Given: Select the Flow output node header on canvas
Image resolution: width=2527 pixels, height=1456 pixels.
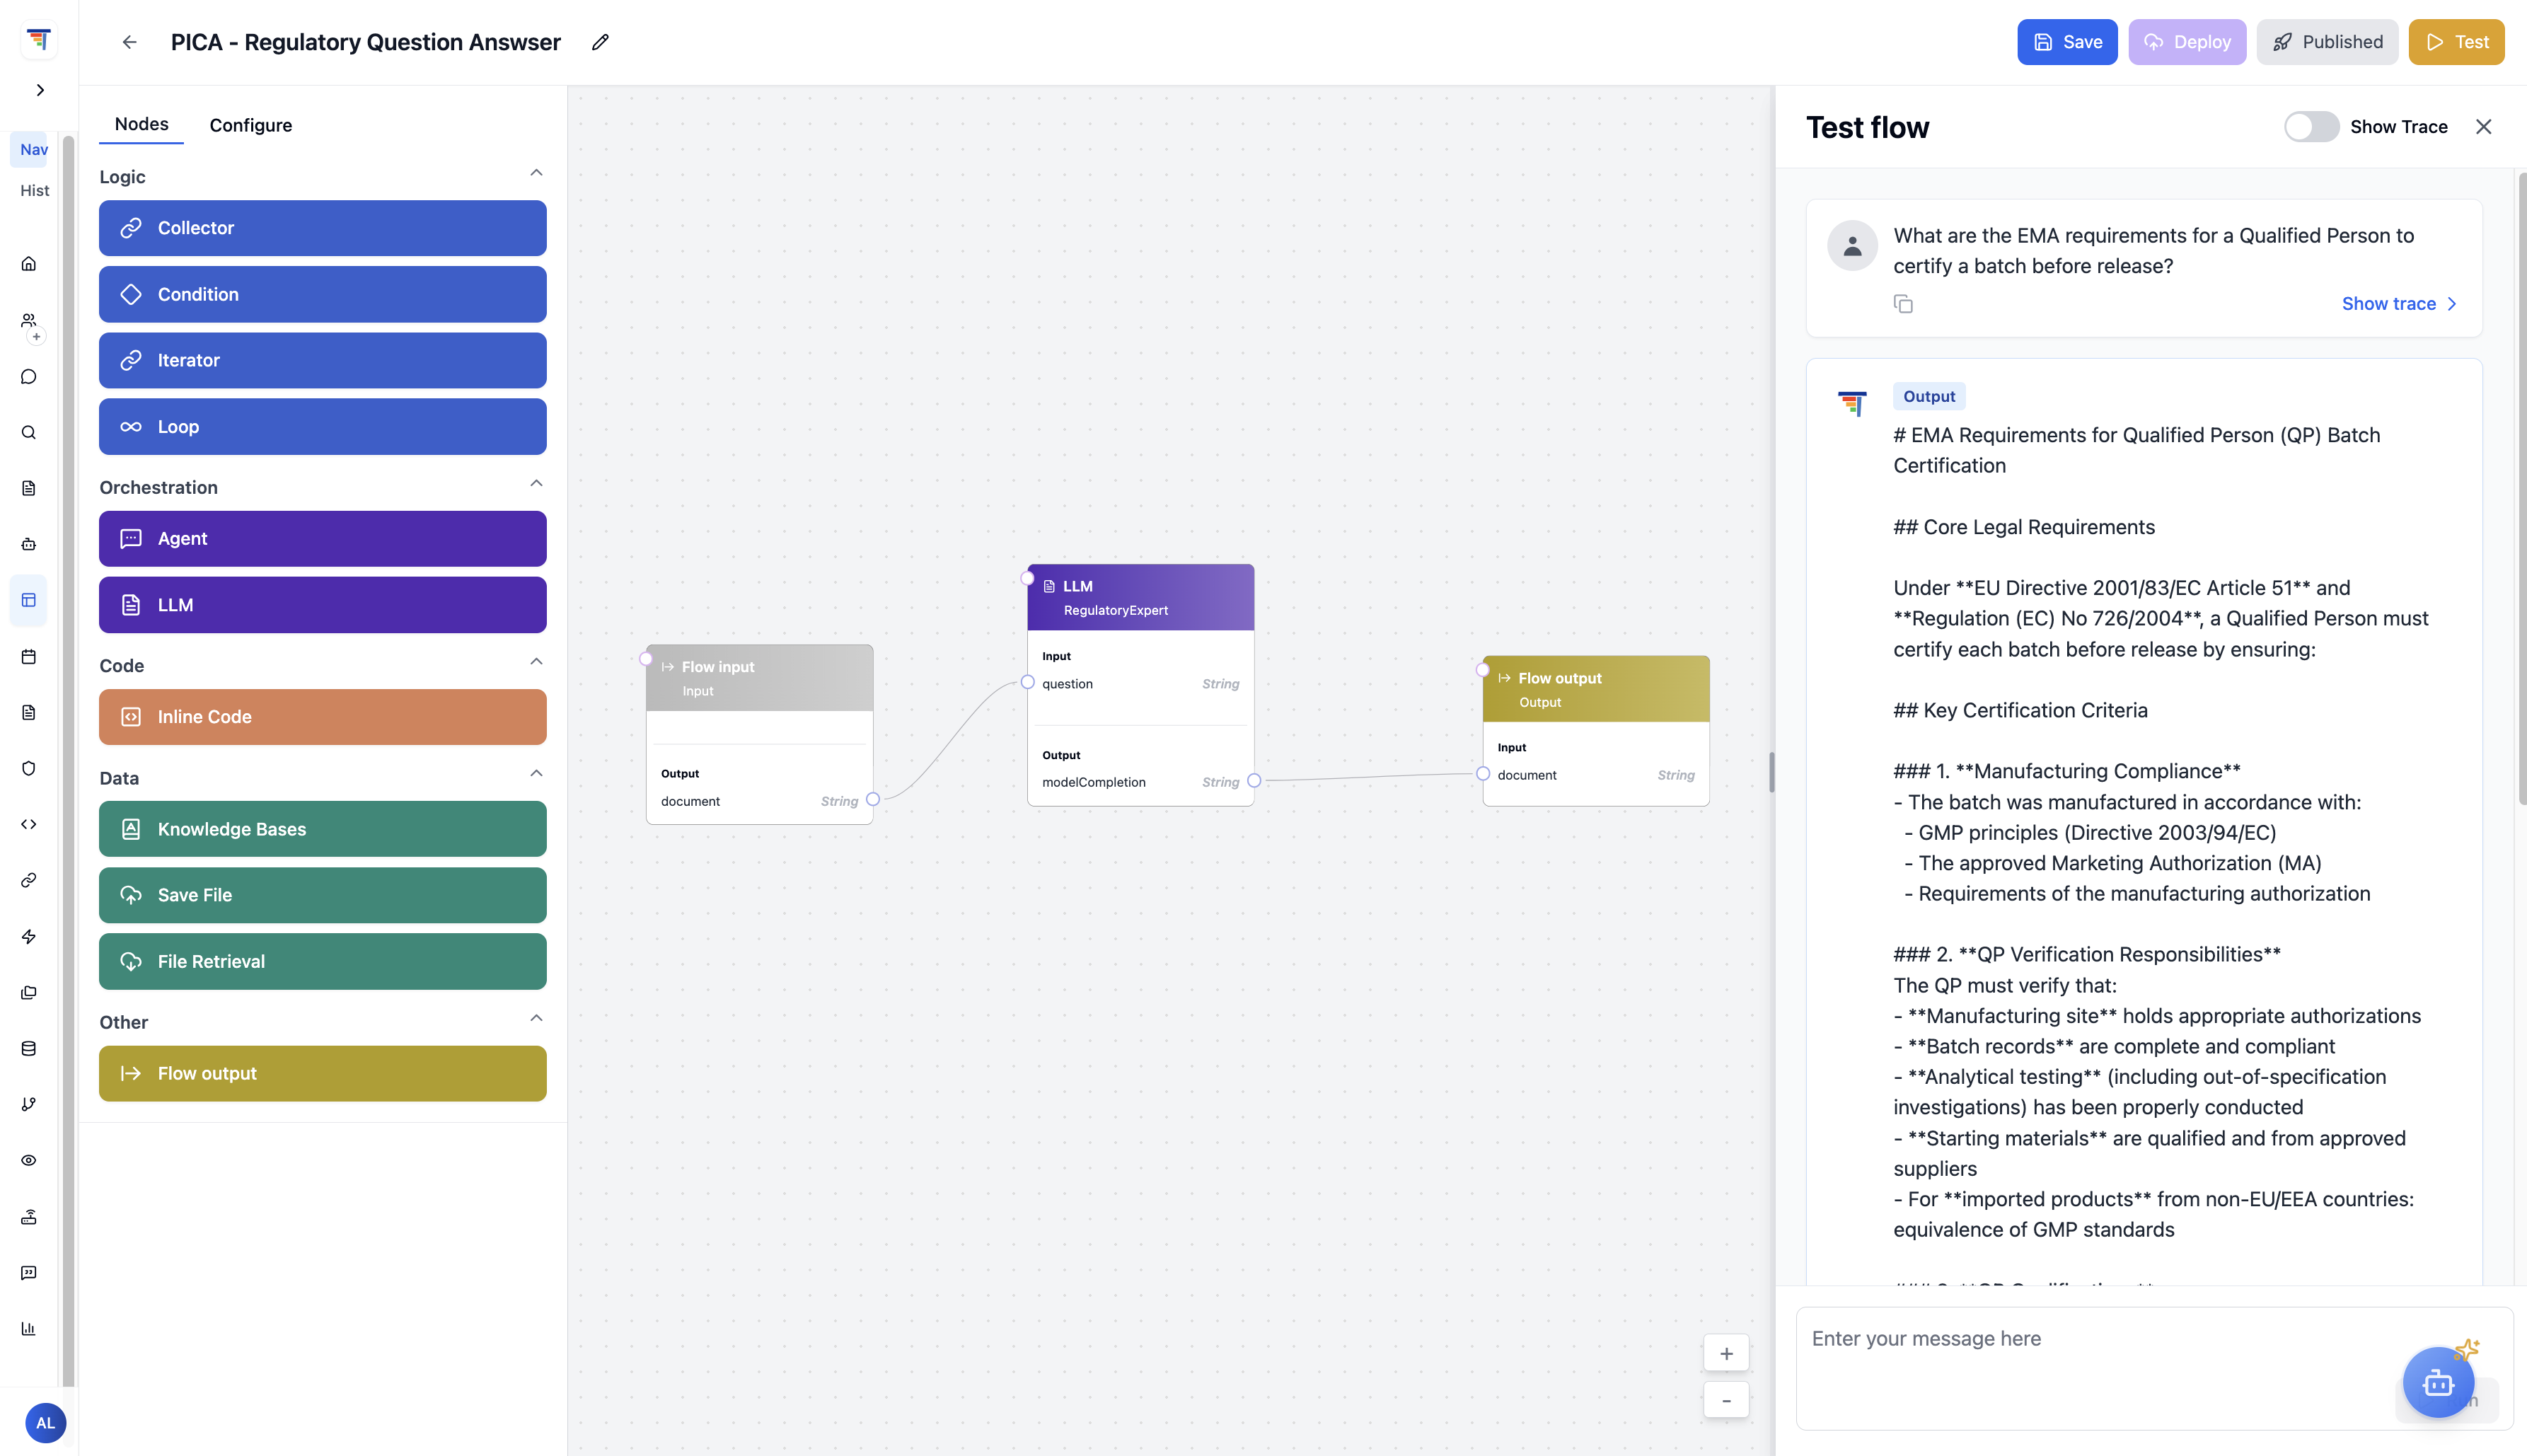Looking at the screenshot, I should click(1596, 689).
